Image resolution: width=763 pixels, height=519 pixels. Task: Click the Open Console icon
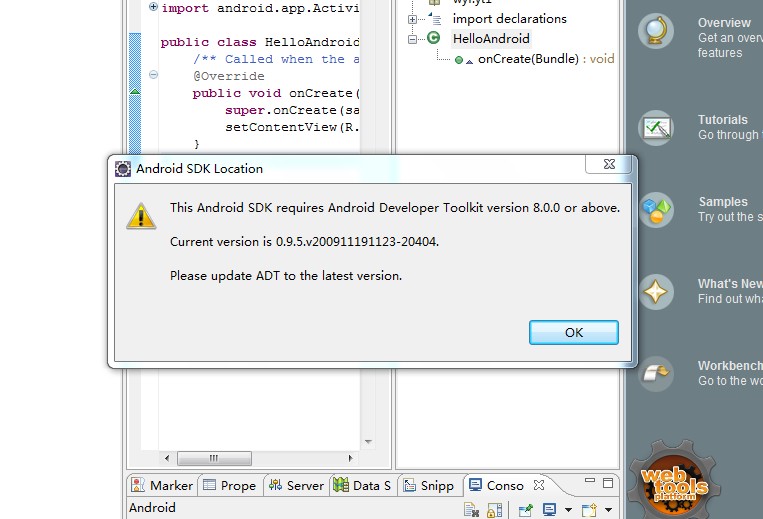click(x=589, y=510)
